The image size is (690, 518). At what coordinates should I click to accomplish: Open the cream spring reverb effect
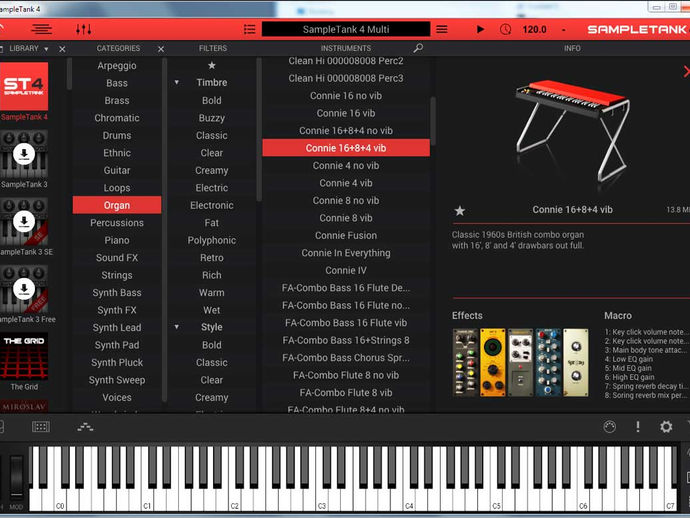pos(576,362)
